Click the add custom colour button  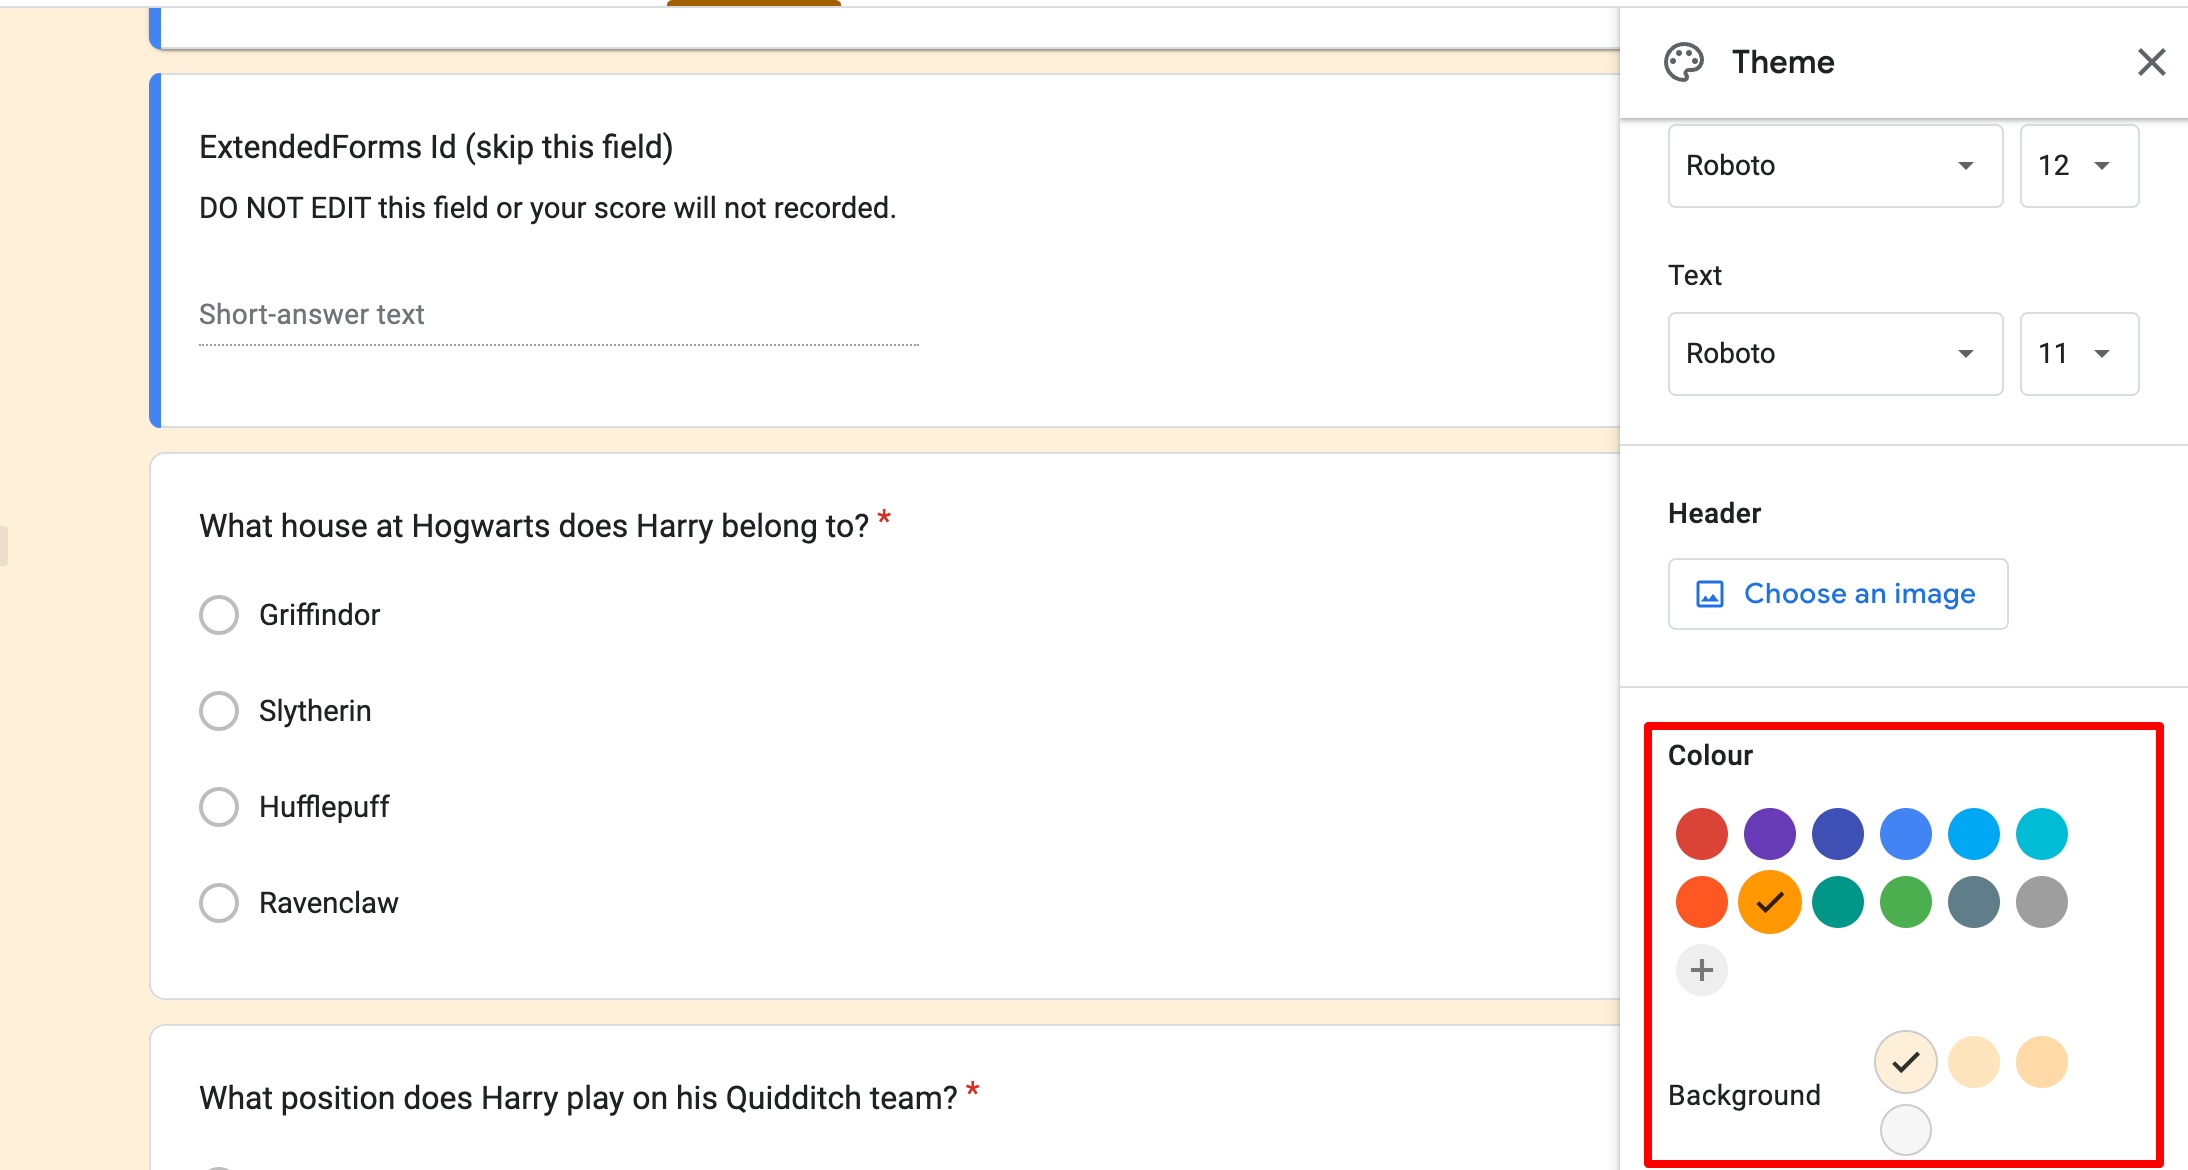click(1700, 969)
